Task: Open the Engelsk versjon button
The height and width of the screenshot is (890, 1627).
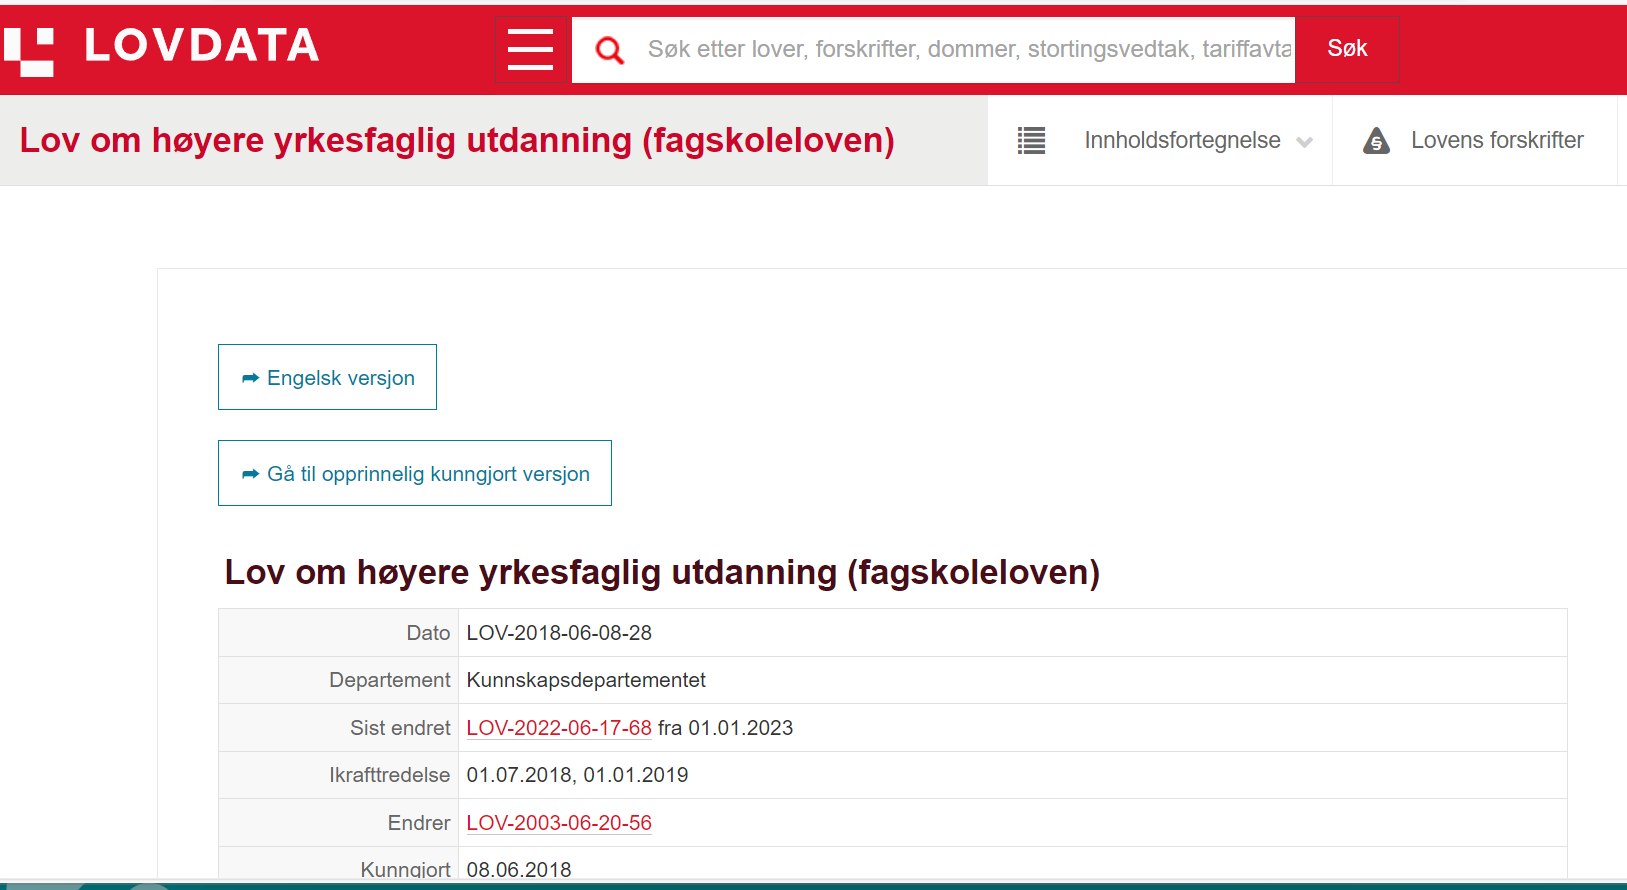Action: coord(327,377)
